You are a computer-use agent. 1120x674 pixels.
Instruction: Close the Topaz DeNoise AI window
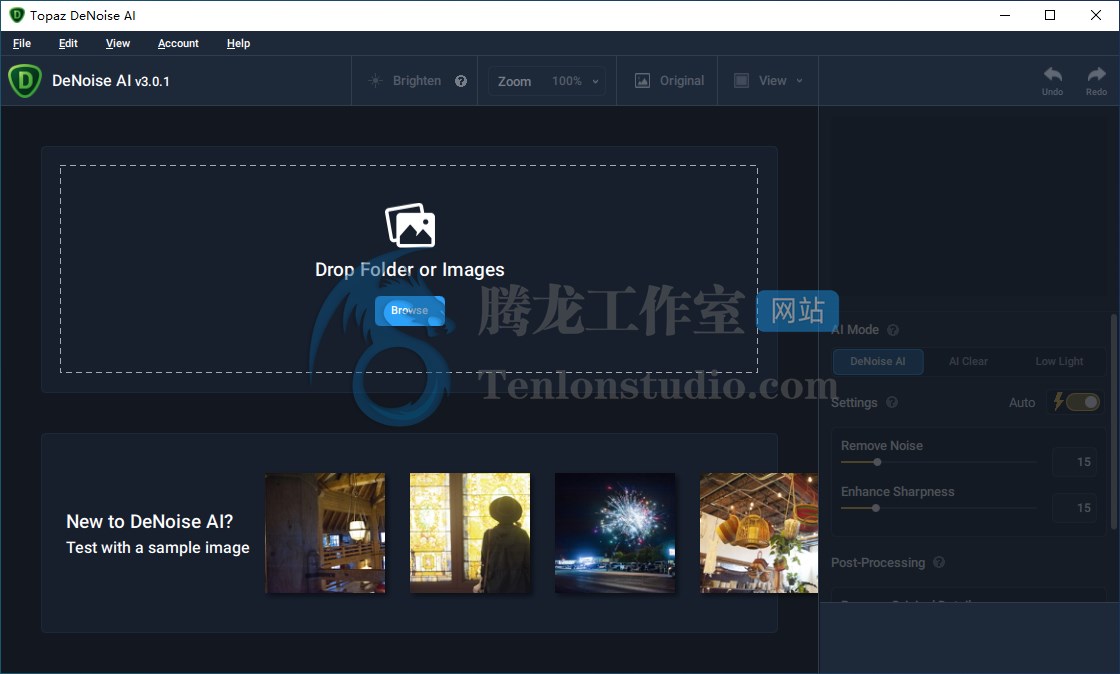(1096, 15)
